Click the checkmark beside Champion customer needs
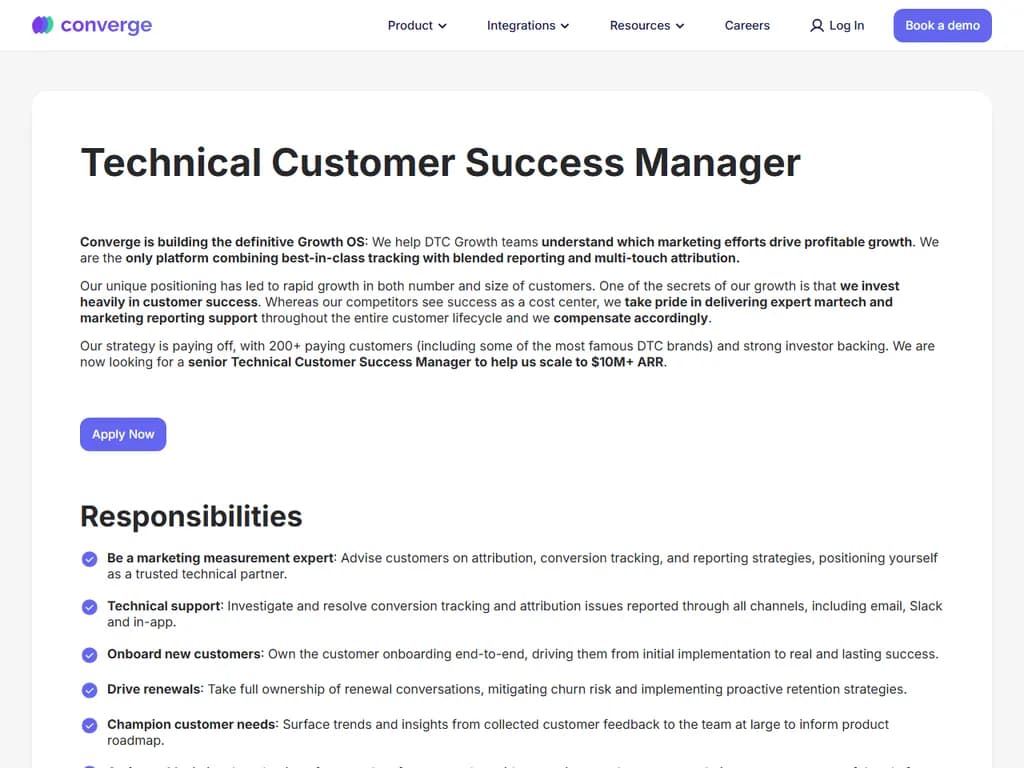Image resolution: width=1024 pixels, height=768 pixels. click(x=89, y=725)
